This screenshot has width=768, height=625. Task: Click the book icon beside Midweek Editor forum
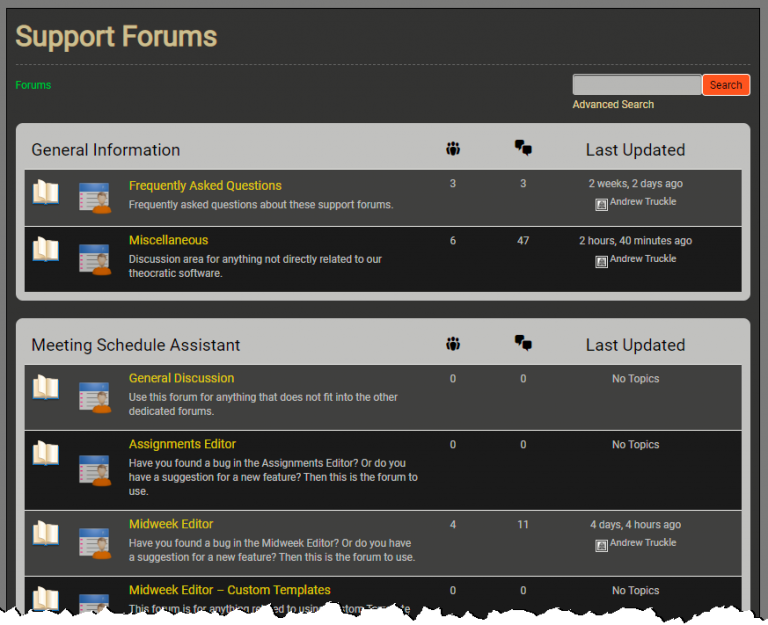pyautogui.click(x=46, y=533)
